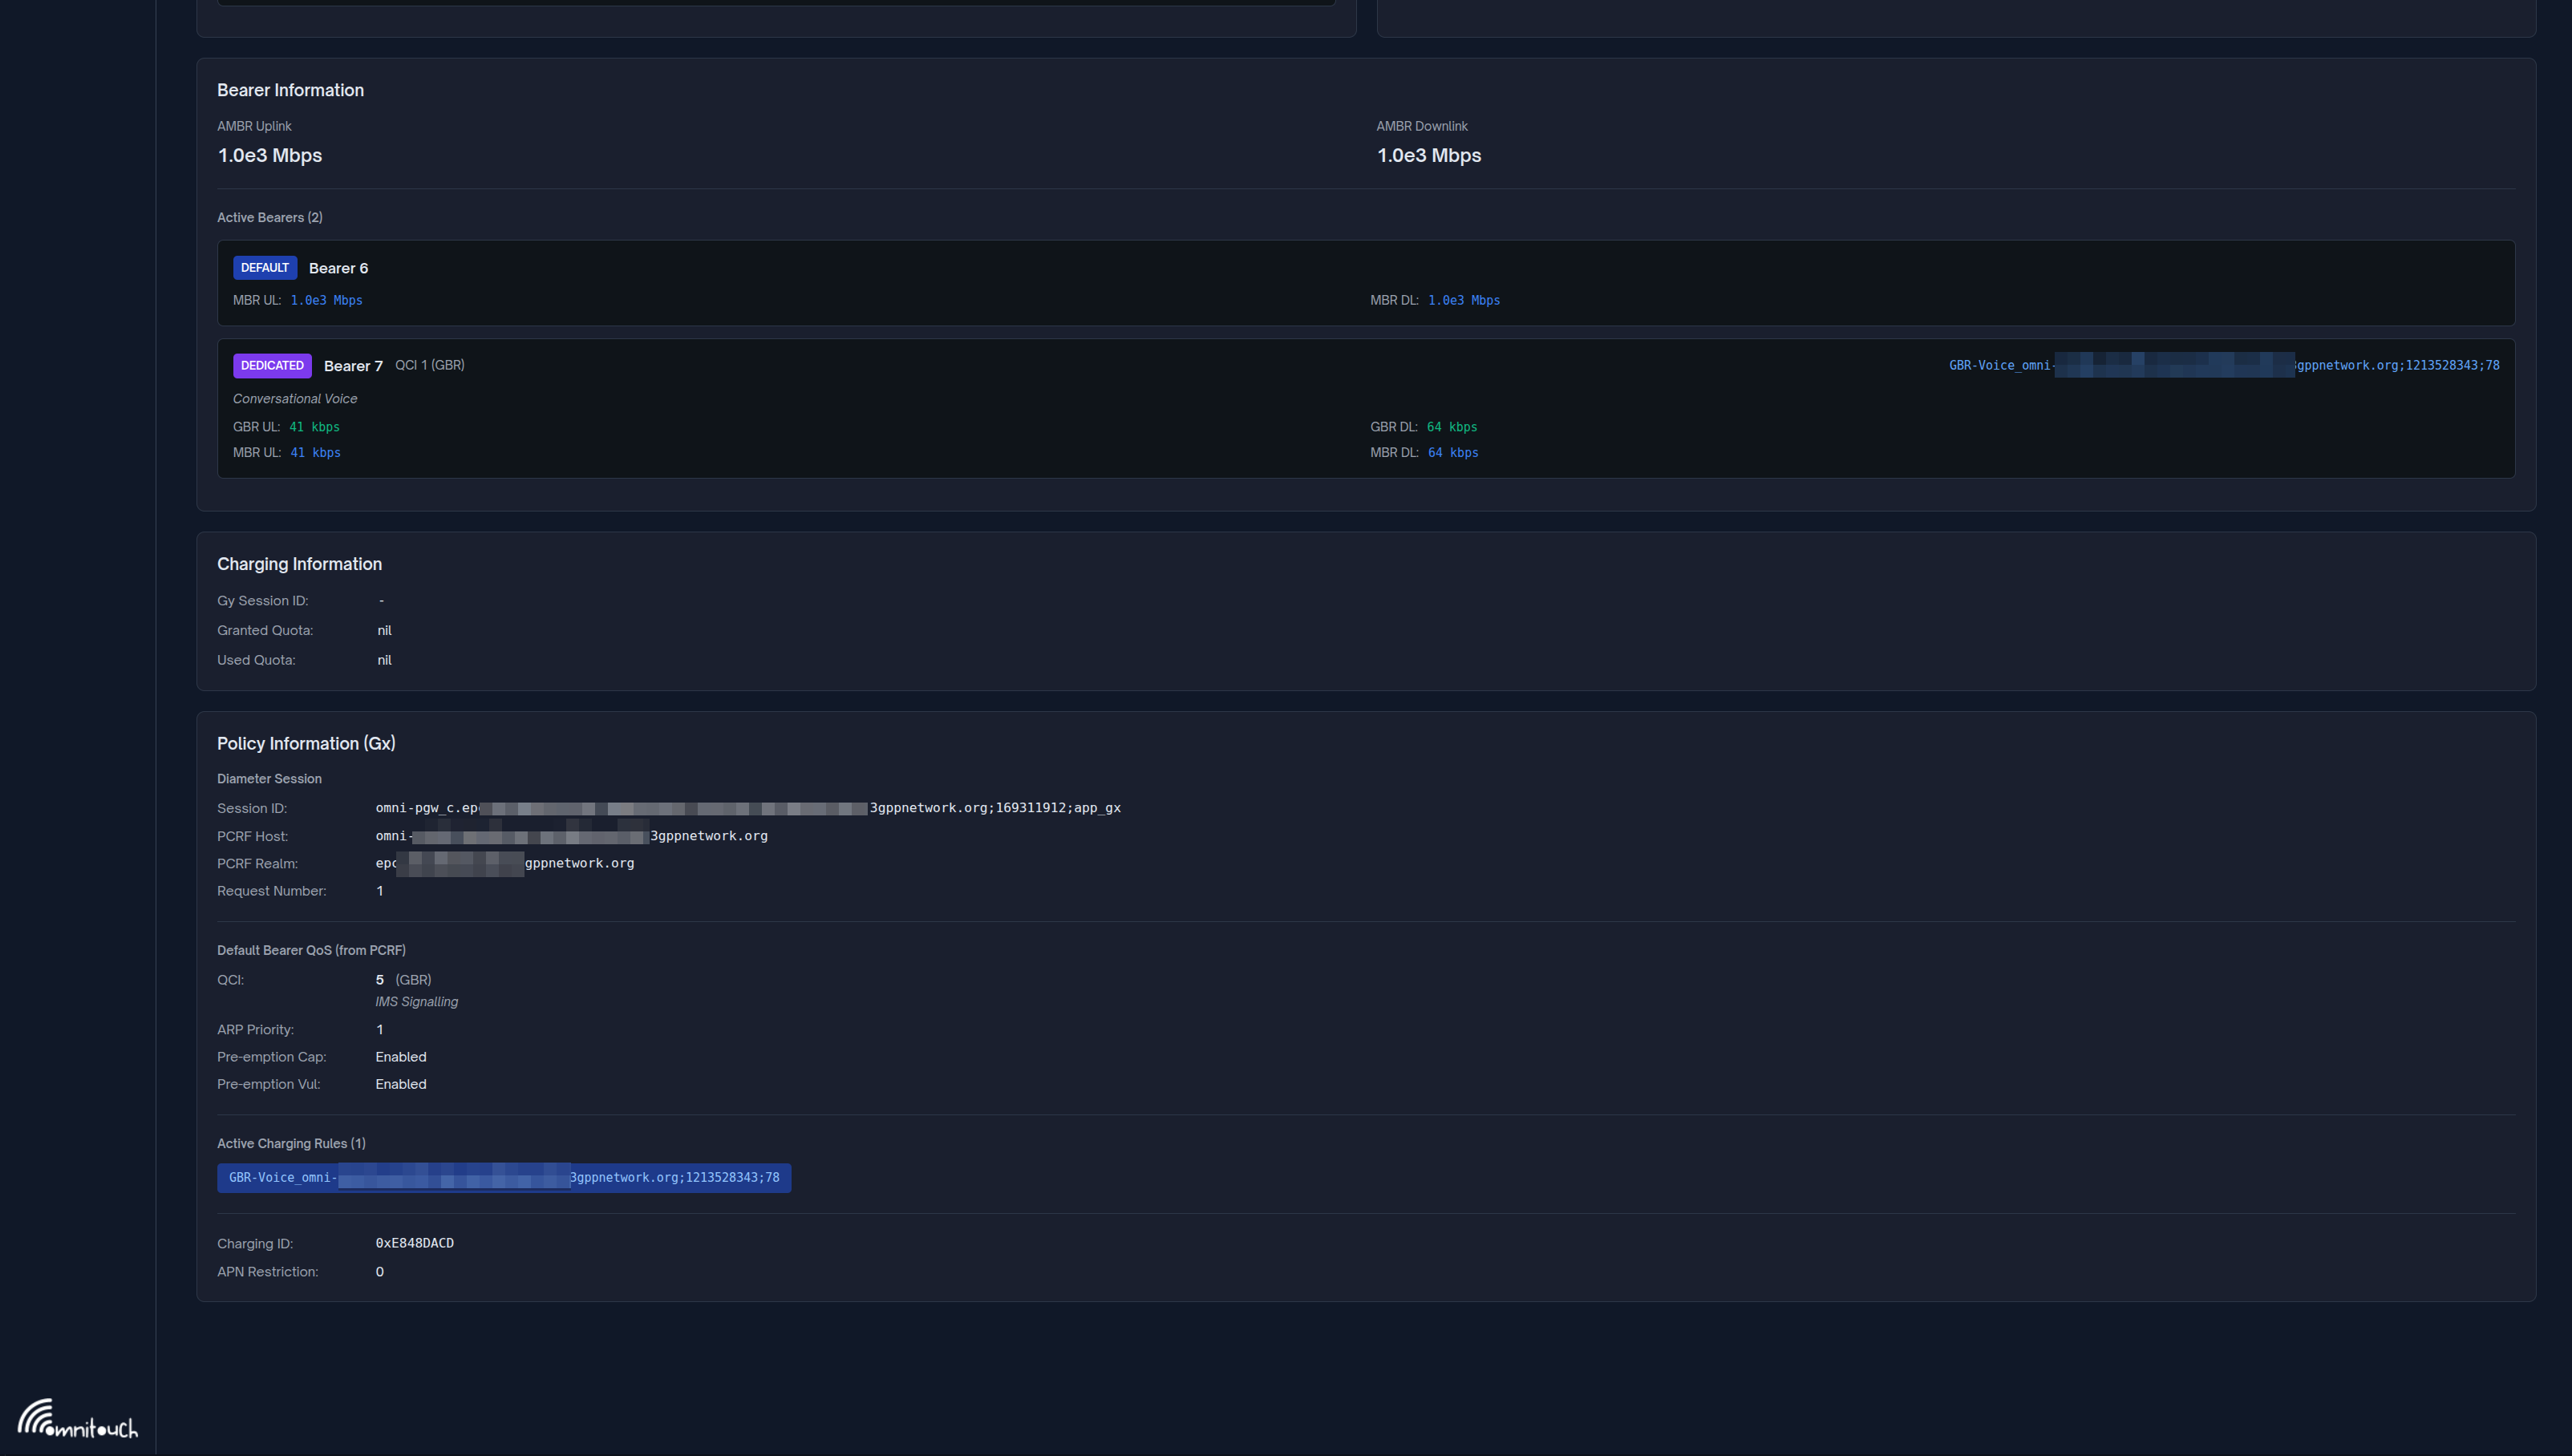Click the Bearer 6 MBR UL value
The image size is (2572, 1456).
click(x=326, y=301)
